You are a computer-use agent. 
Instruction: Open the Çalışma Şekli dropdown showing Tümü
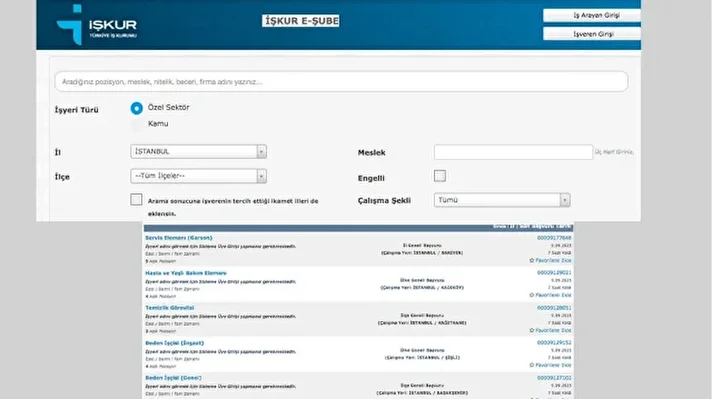[x=502, y=200]
